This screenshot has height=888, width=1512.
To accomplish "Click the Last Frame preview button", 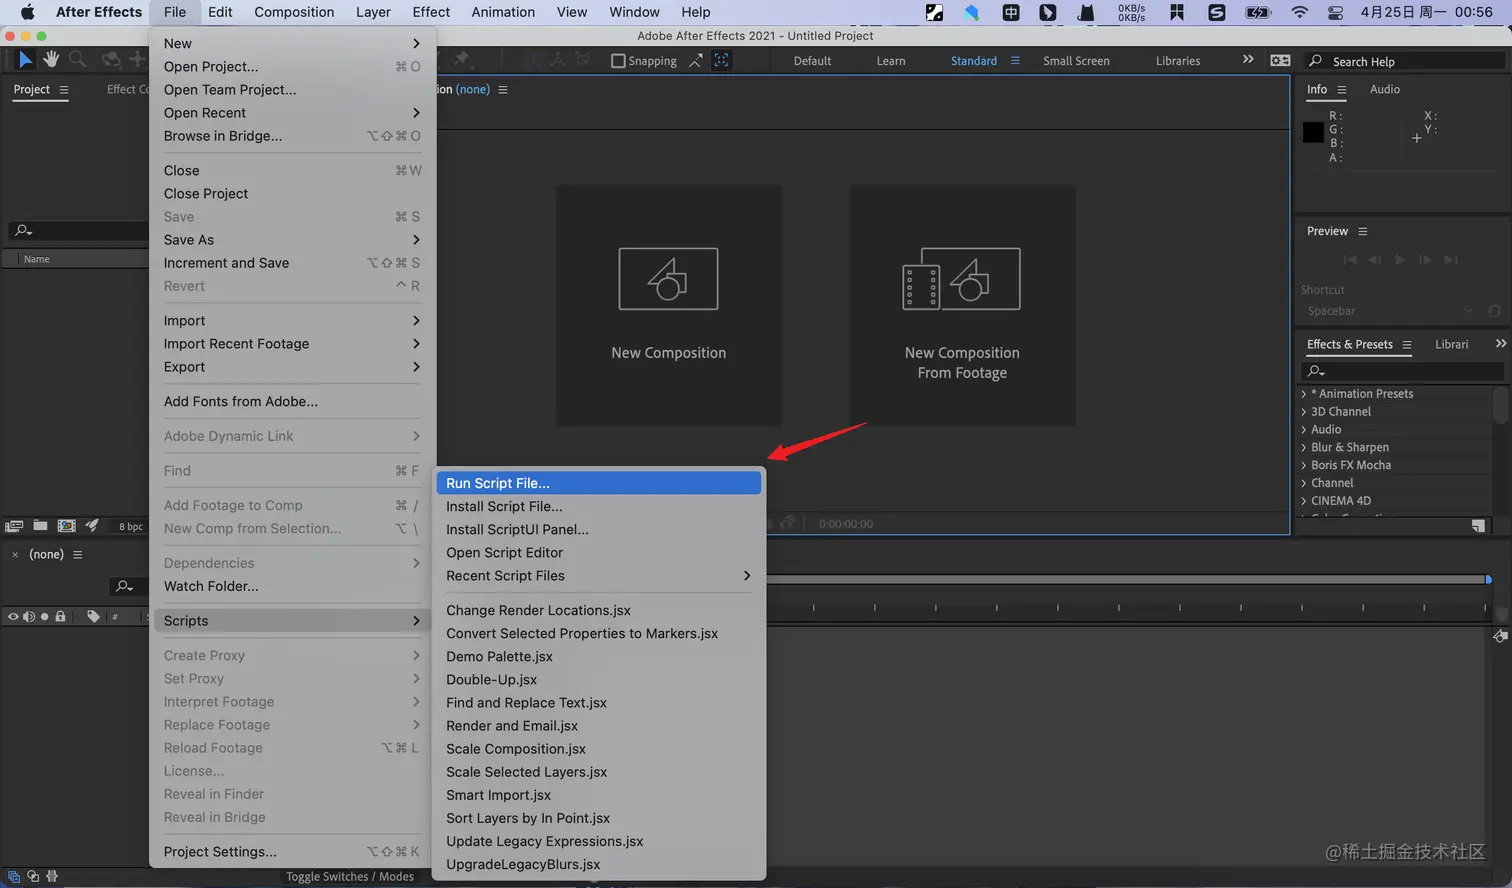I will pos(1451,260).
